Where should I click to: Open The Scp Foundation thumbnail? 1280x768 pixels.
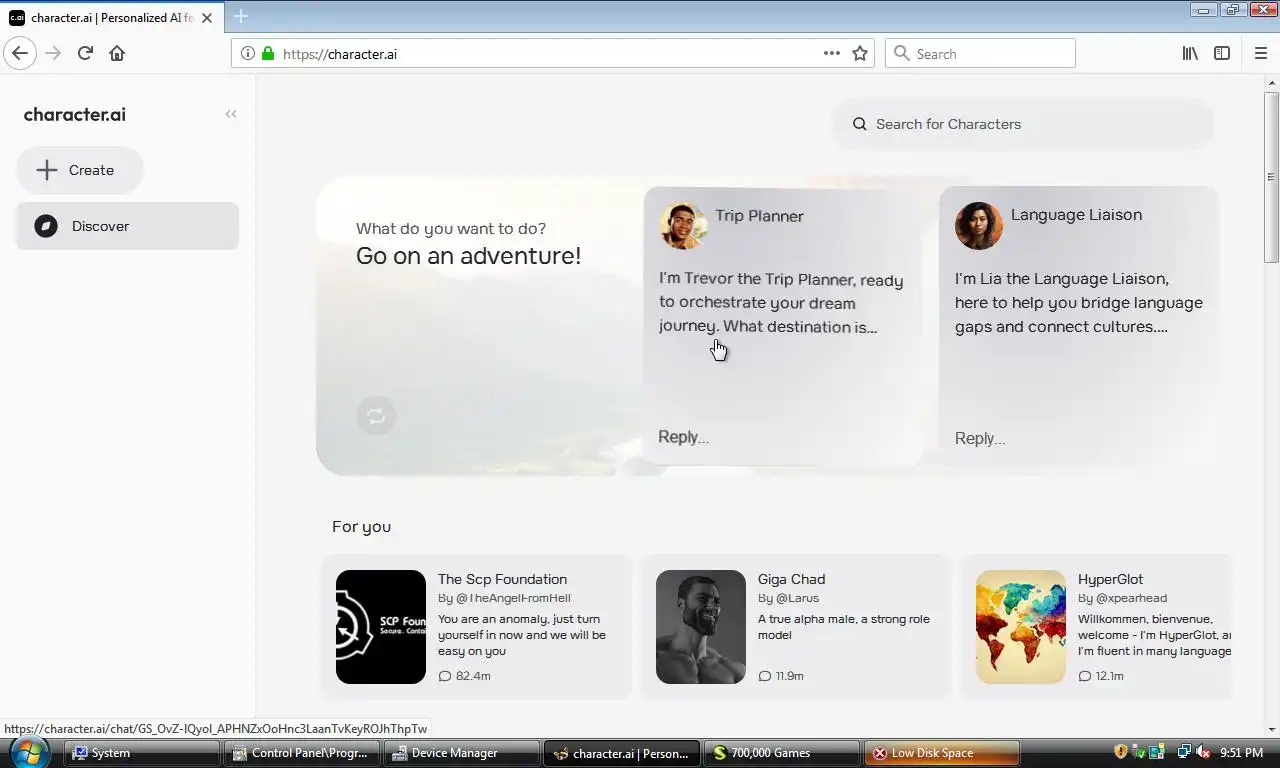coord(381,627)
